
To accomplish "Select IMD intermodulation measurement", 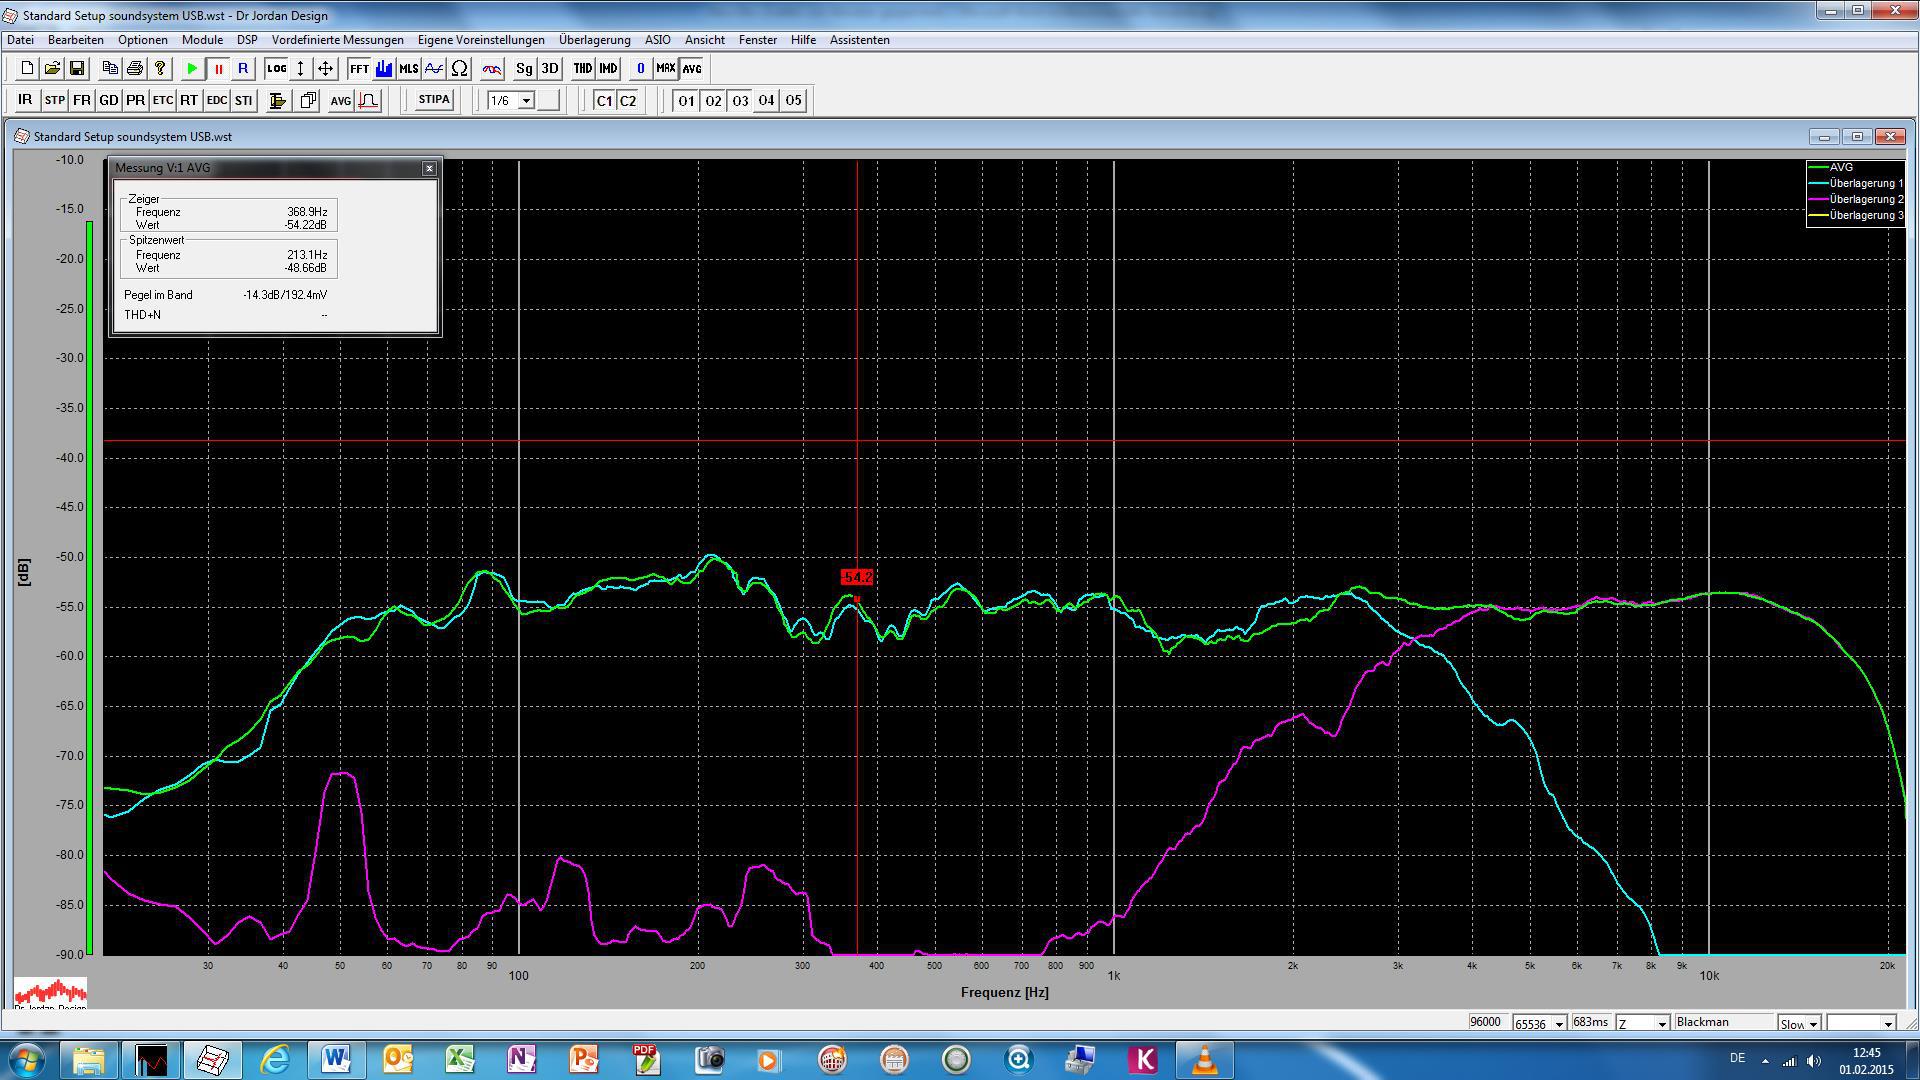I will (608, 69).
